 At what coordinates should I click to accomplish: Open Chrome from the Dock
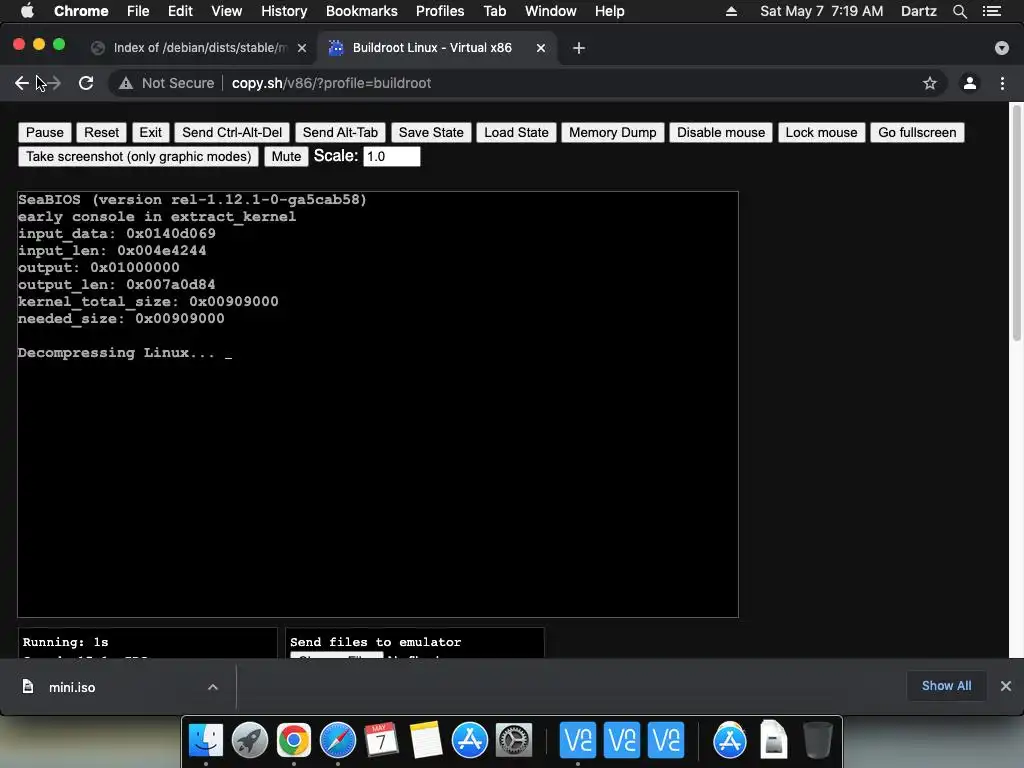tap(293, 740)
